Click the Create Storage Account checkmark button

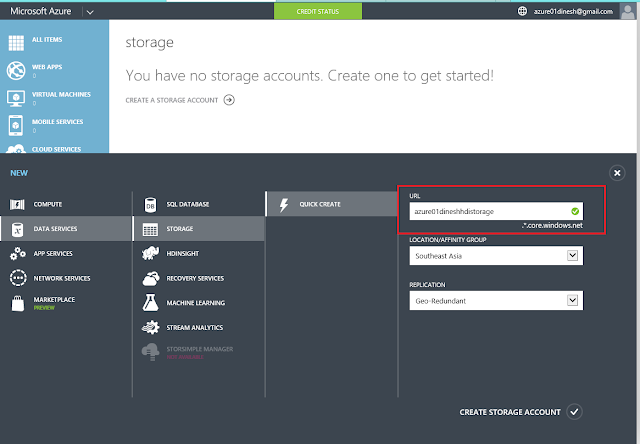(x=573, y=412)
